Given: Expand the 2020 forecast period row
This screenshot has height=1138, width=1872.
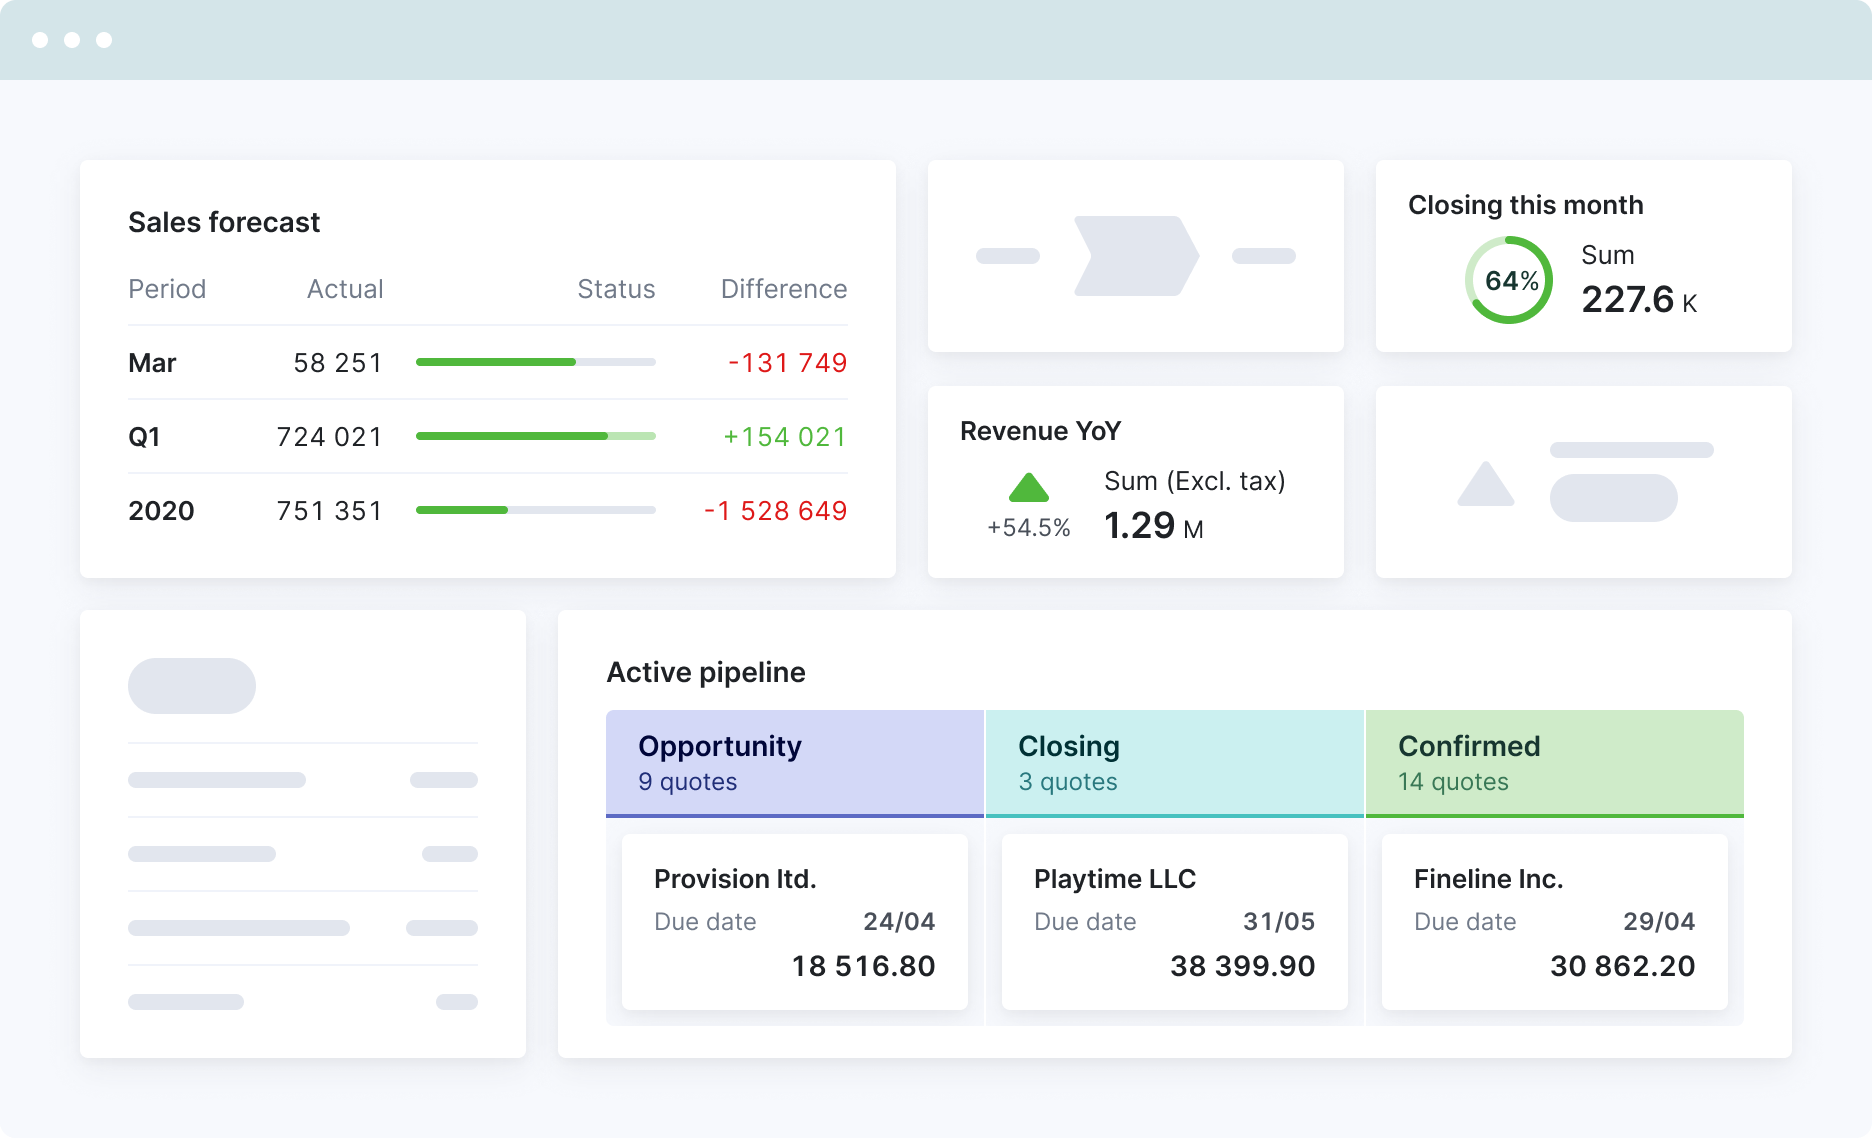Looking at the screenshot, I should (161, 510).
